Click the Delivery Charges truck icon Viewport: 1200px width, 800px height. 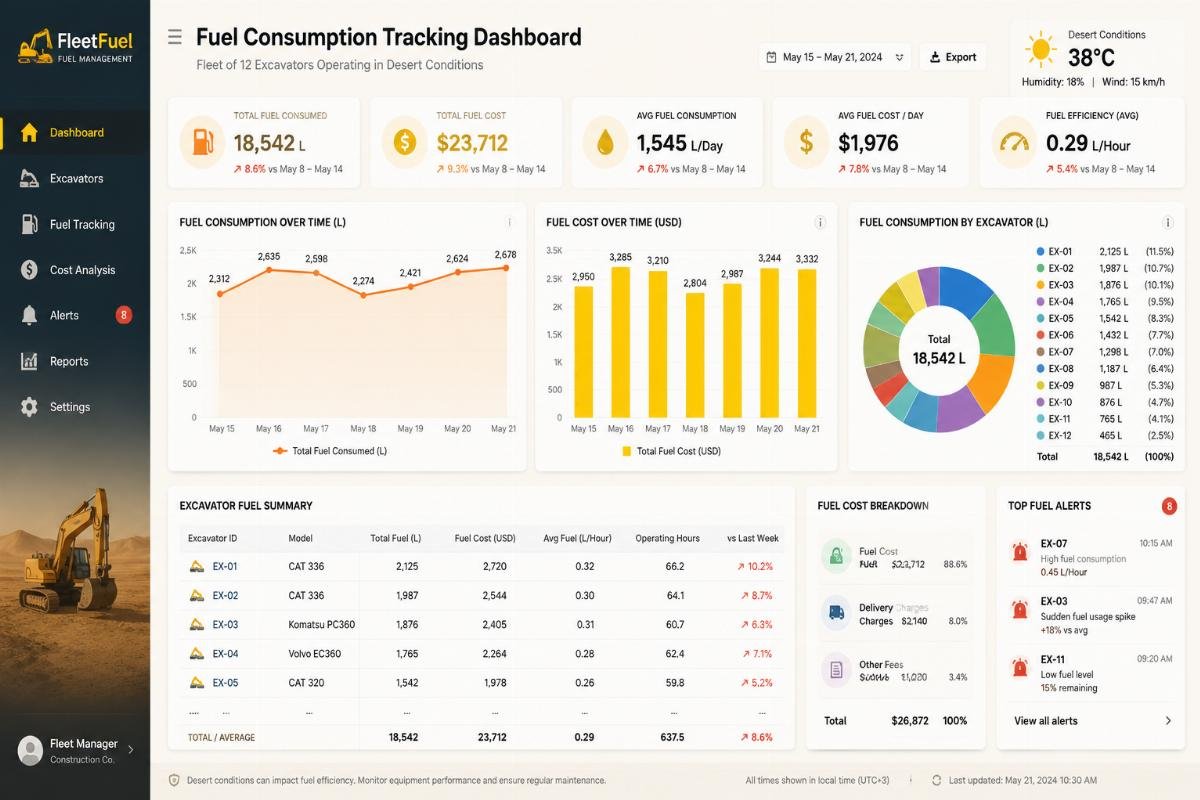click(x=836, y=612)
